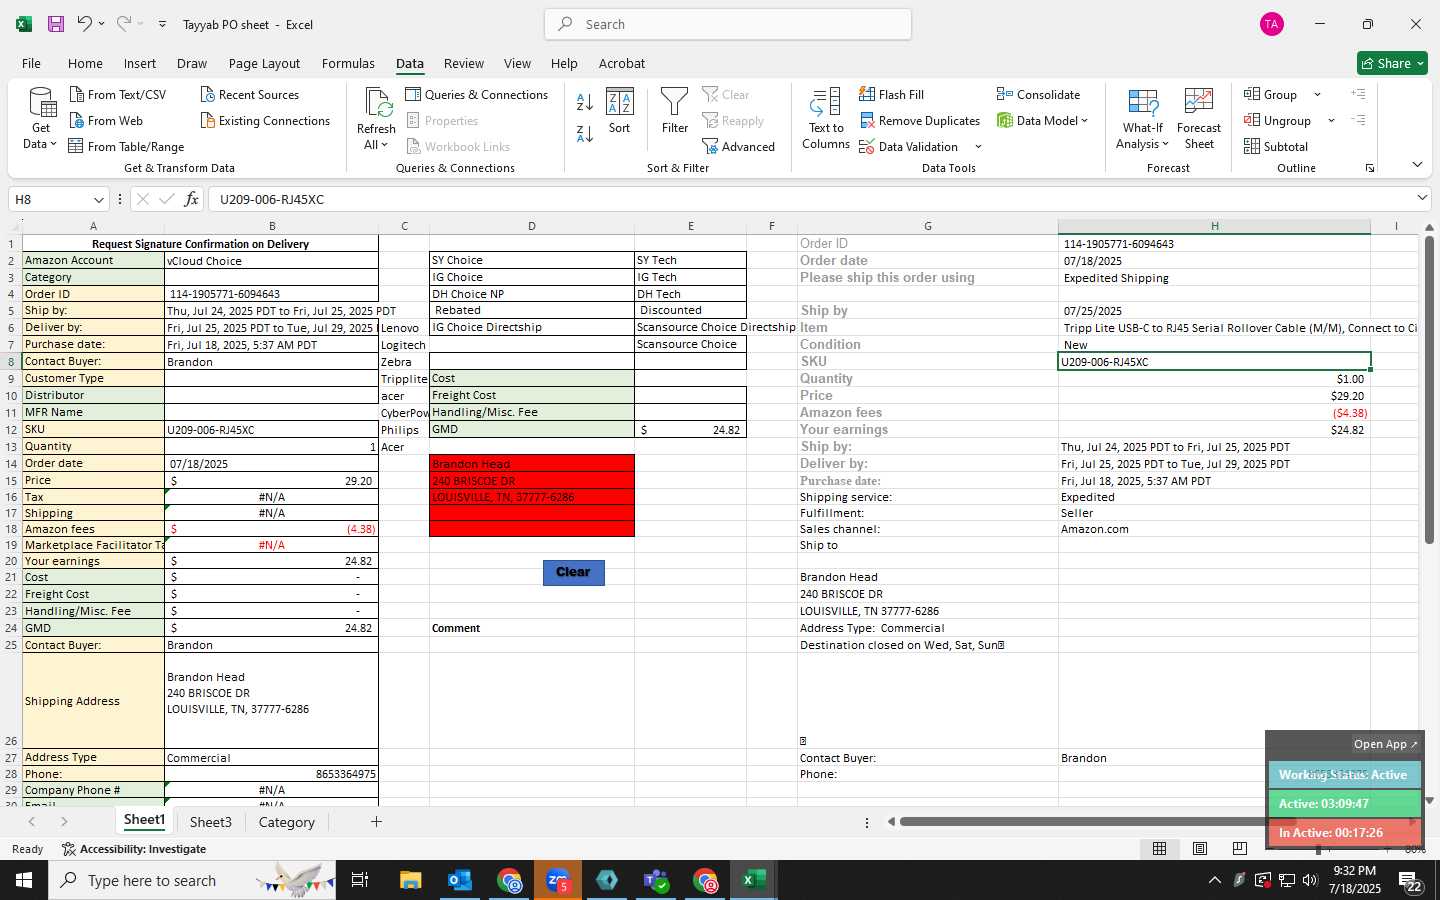The width and height of the screenshot is (1440, 900).
Task: Click 'Brandon Head' red cell
Action: 532,464
